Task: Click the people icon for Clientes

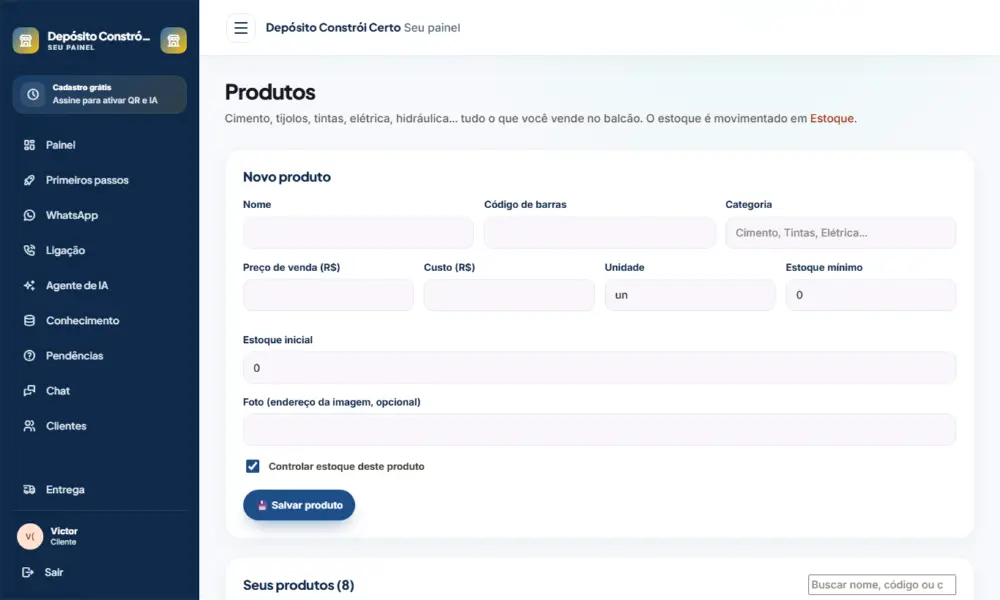Action: [29, 425]
